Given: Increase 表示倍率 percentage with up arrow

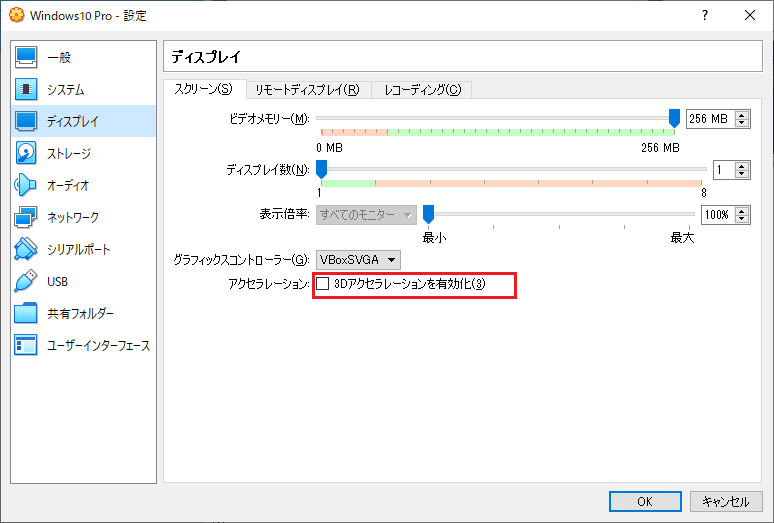Looking at the screenshot, I should tap(742, 211).
